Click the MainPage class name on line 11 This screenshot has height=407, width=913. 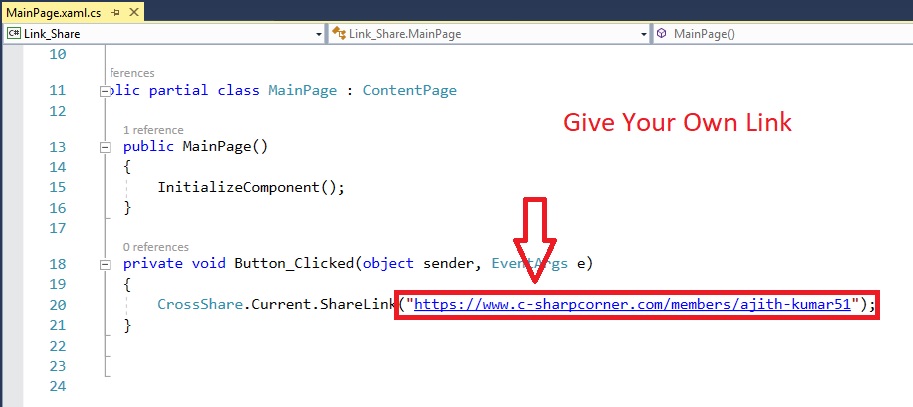tap(302, 90)
